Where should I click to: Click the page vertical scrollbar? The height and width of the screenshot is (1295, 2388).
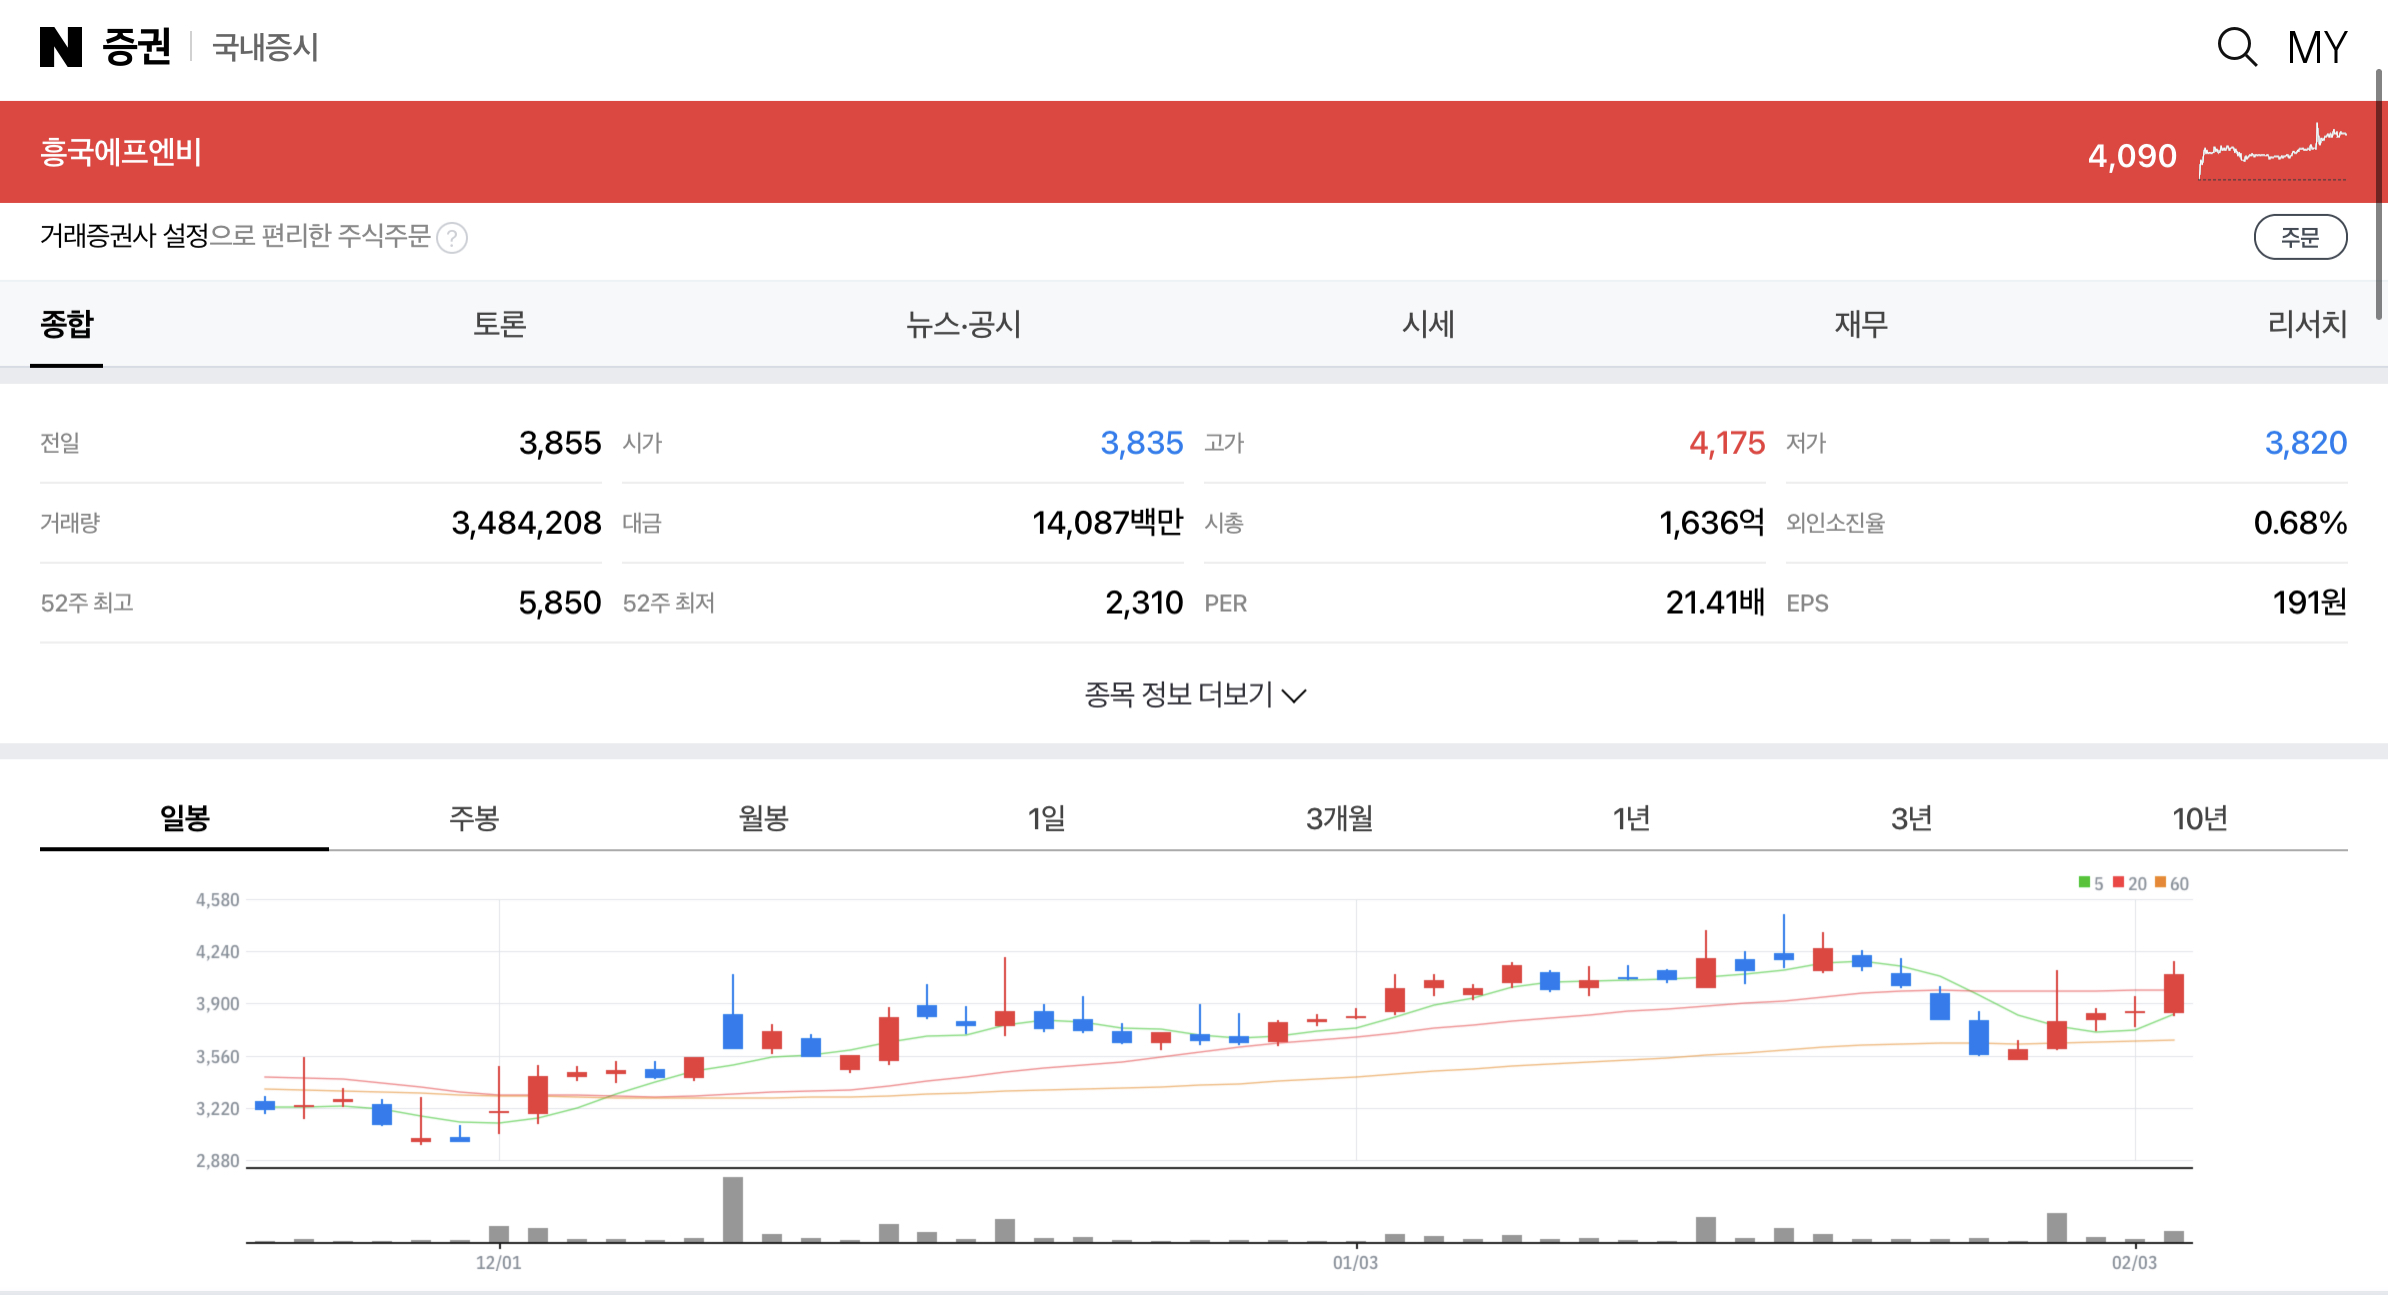[2381, 195]
